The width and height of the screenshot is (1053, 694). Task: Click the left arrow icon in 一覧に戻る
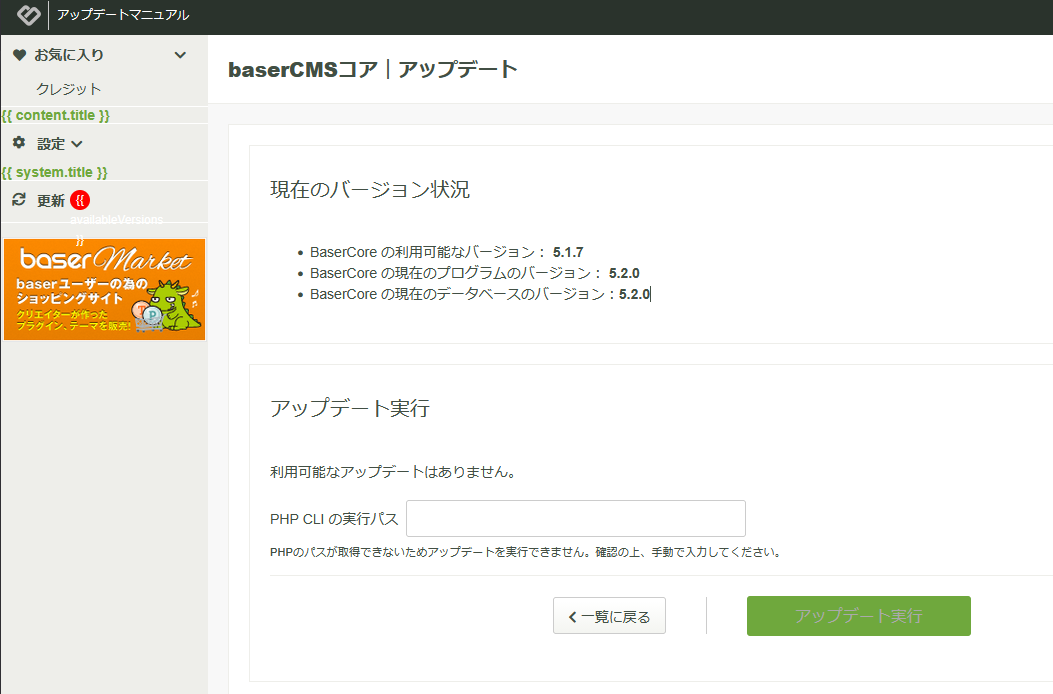click(572, 617)
